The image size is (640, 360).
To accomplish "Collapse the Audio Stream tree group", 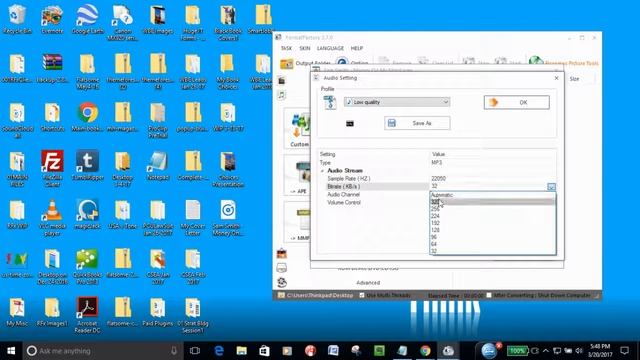I will 322,171.
